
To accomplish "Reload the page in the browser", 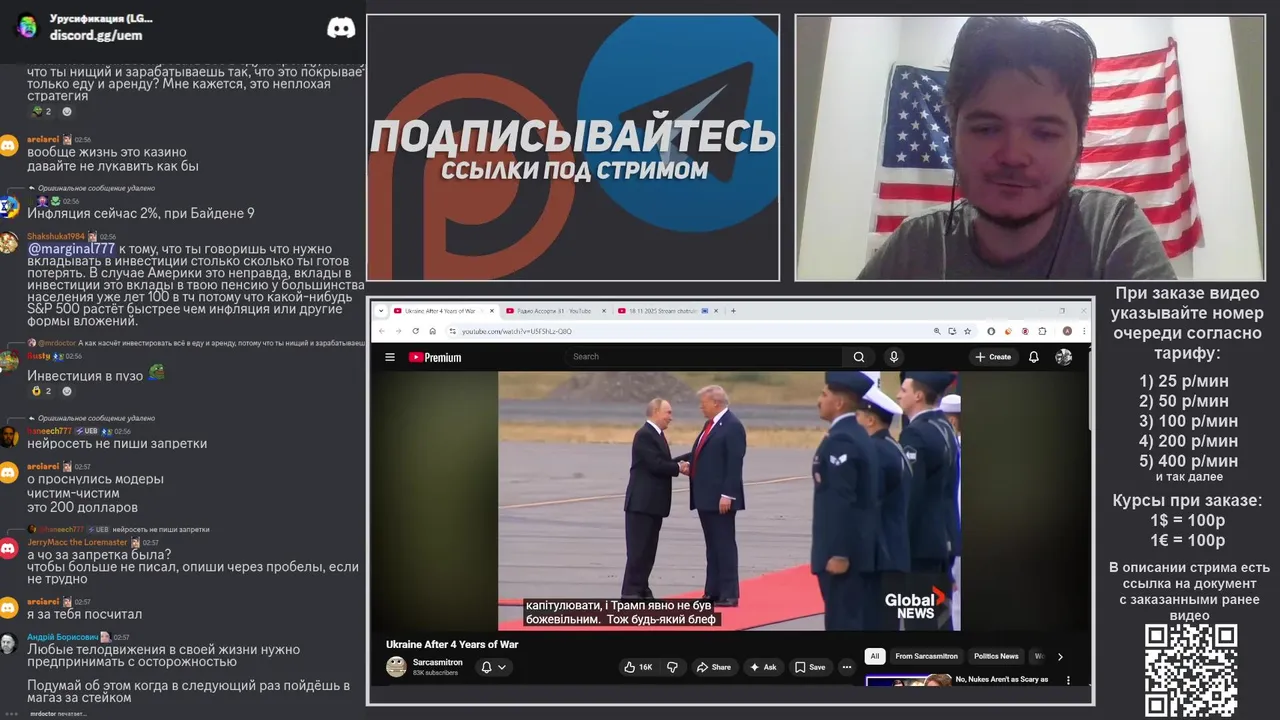I will coord(416,331).
